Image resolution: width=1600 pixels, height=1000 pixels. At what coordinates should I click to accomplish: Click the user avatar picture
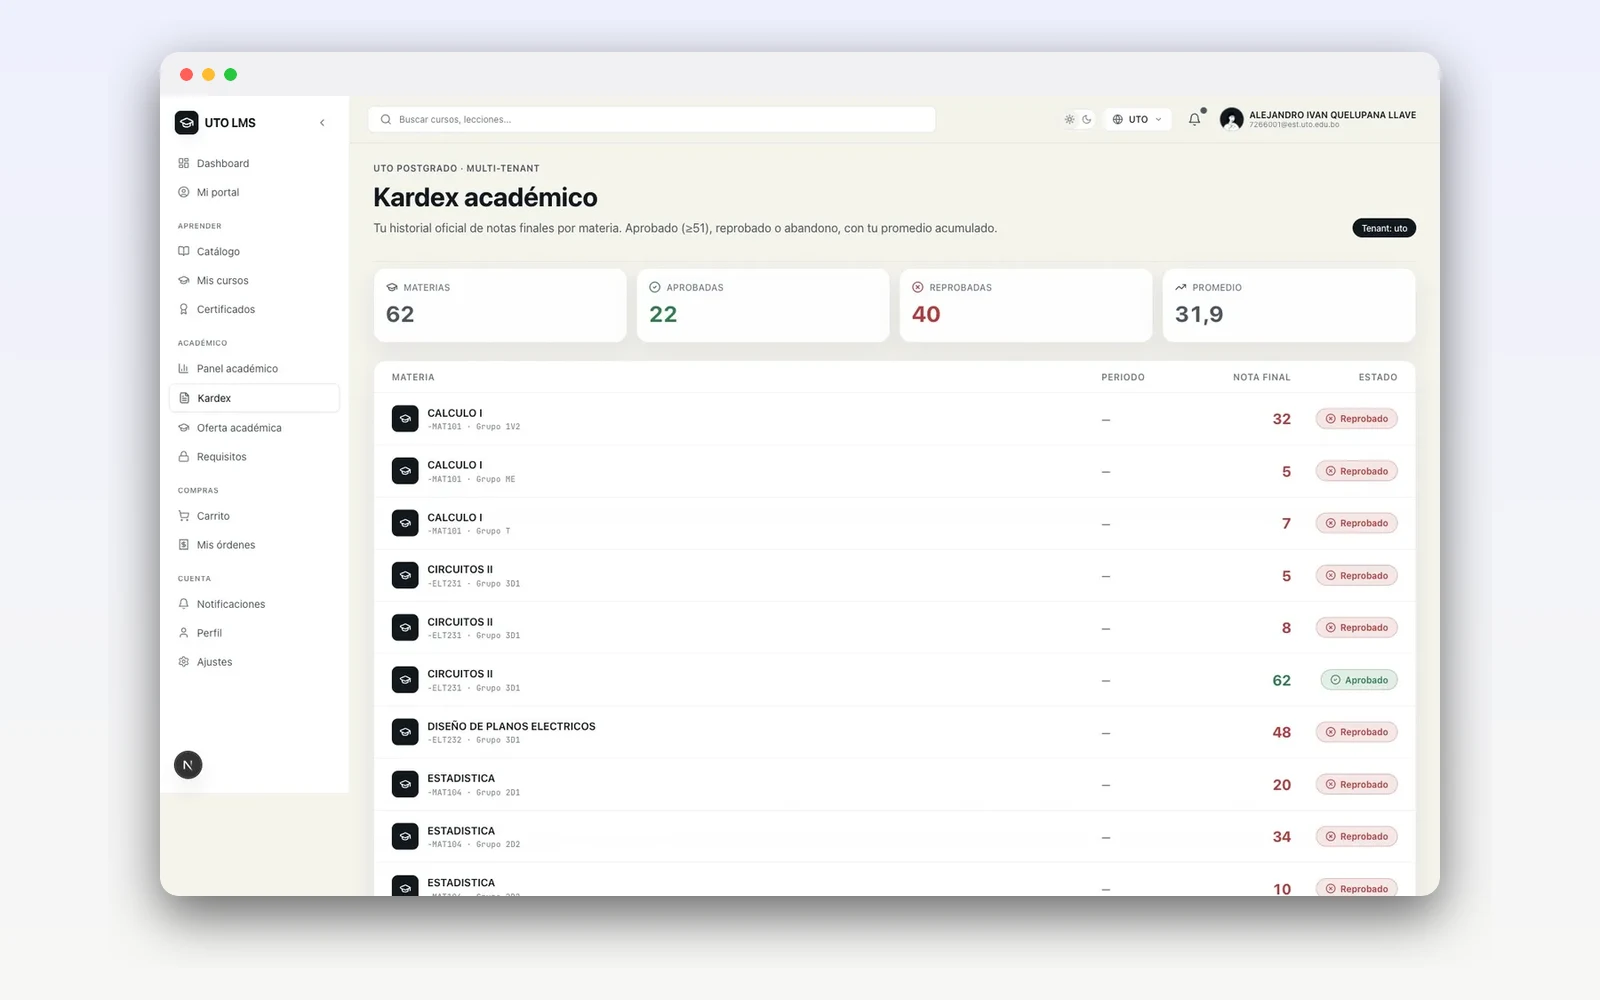pos(1232,119)
